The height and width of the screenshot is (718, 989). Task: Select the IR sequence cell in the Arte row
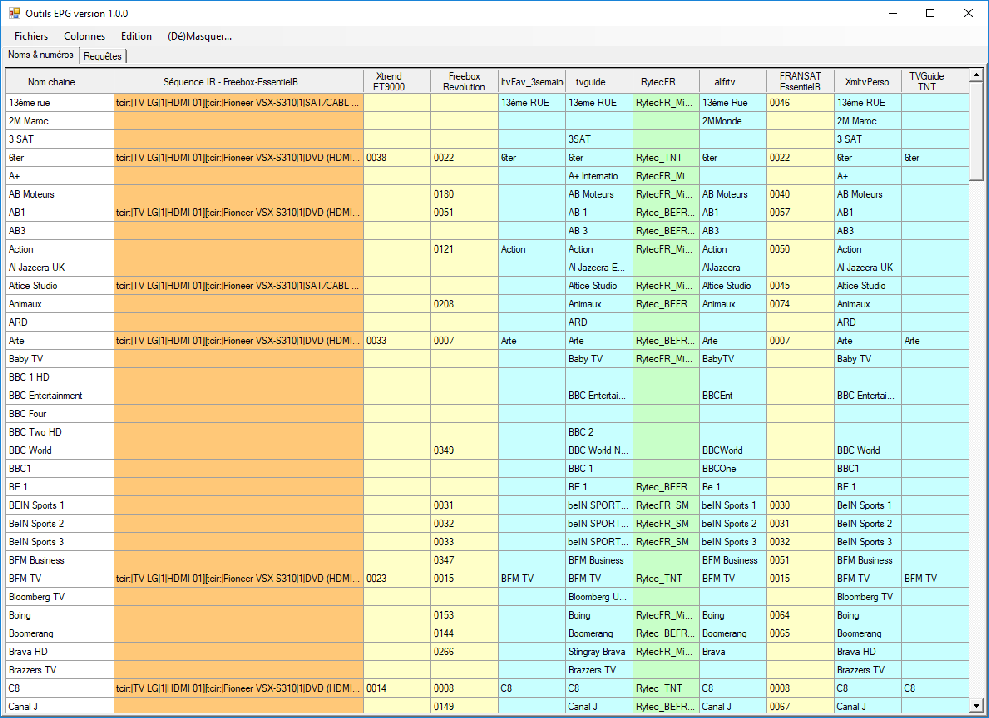pyautogui.click(x=239, y=341)
